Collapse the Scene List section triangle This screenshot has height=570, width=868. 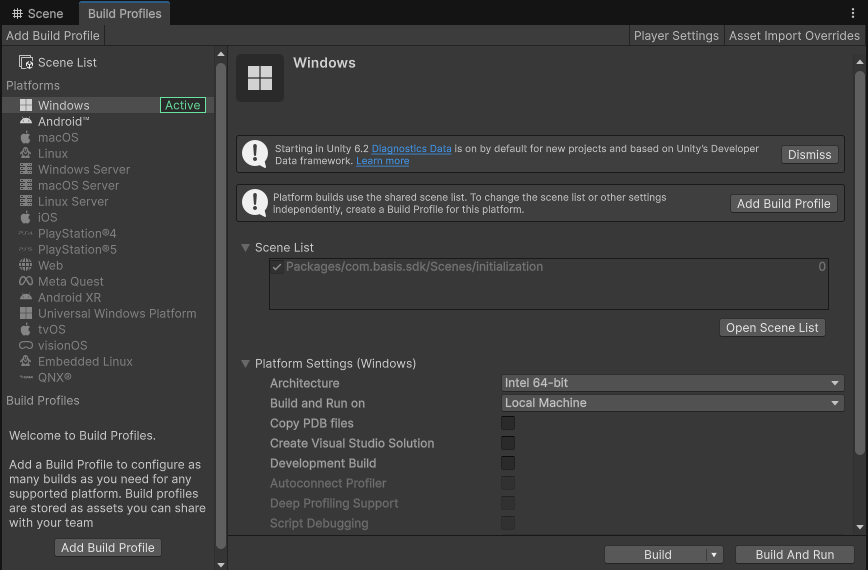pyautogui.click(x=245, y=247)
